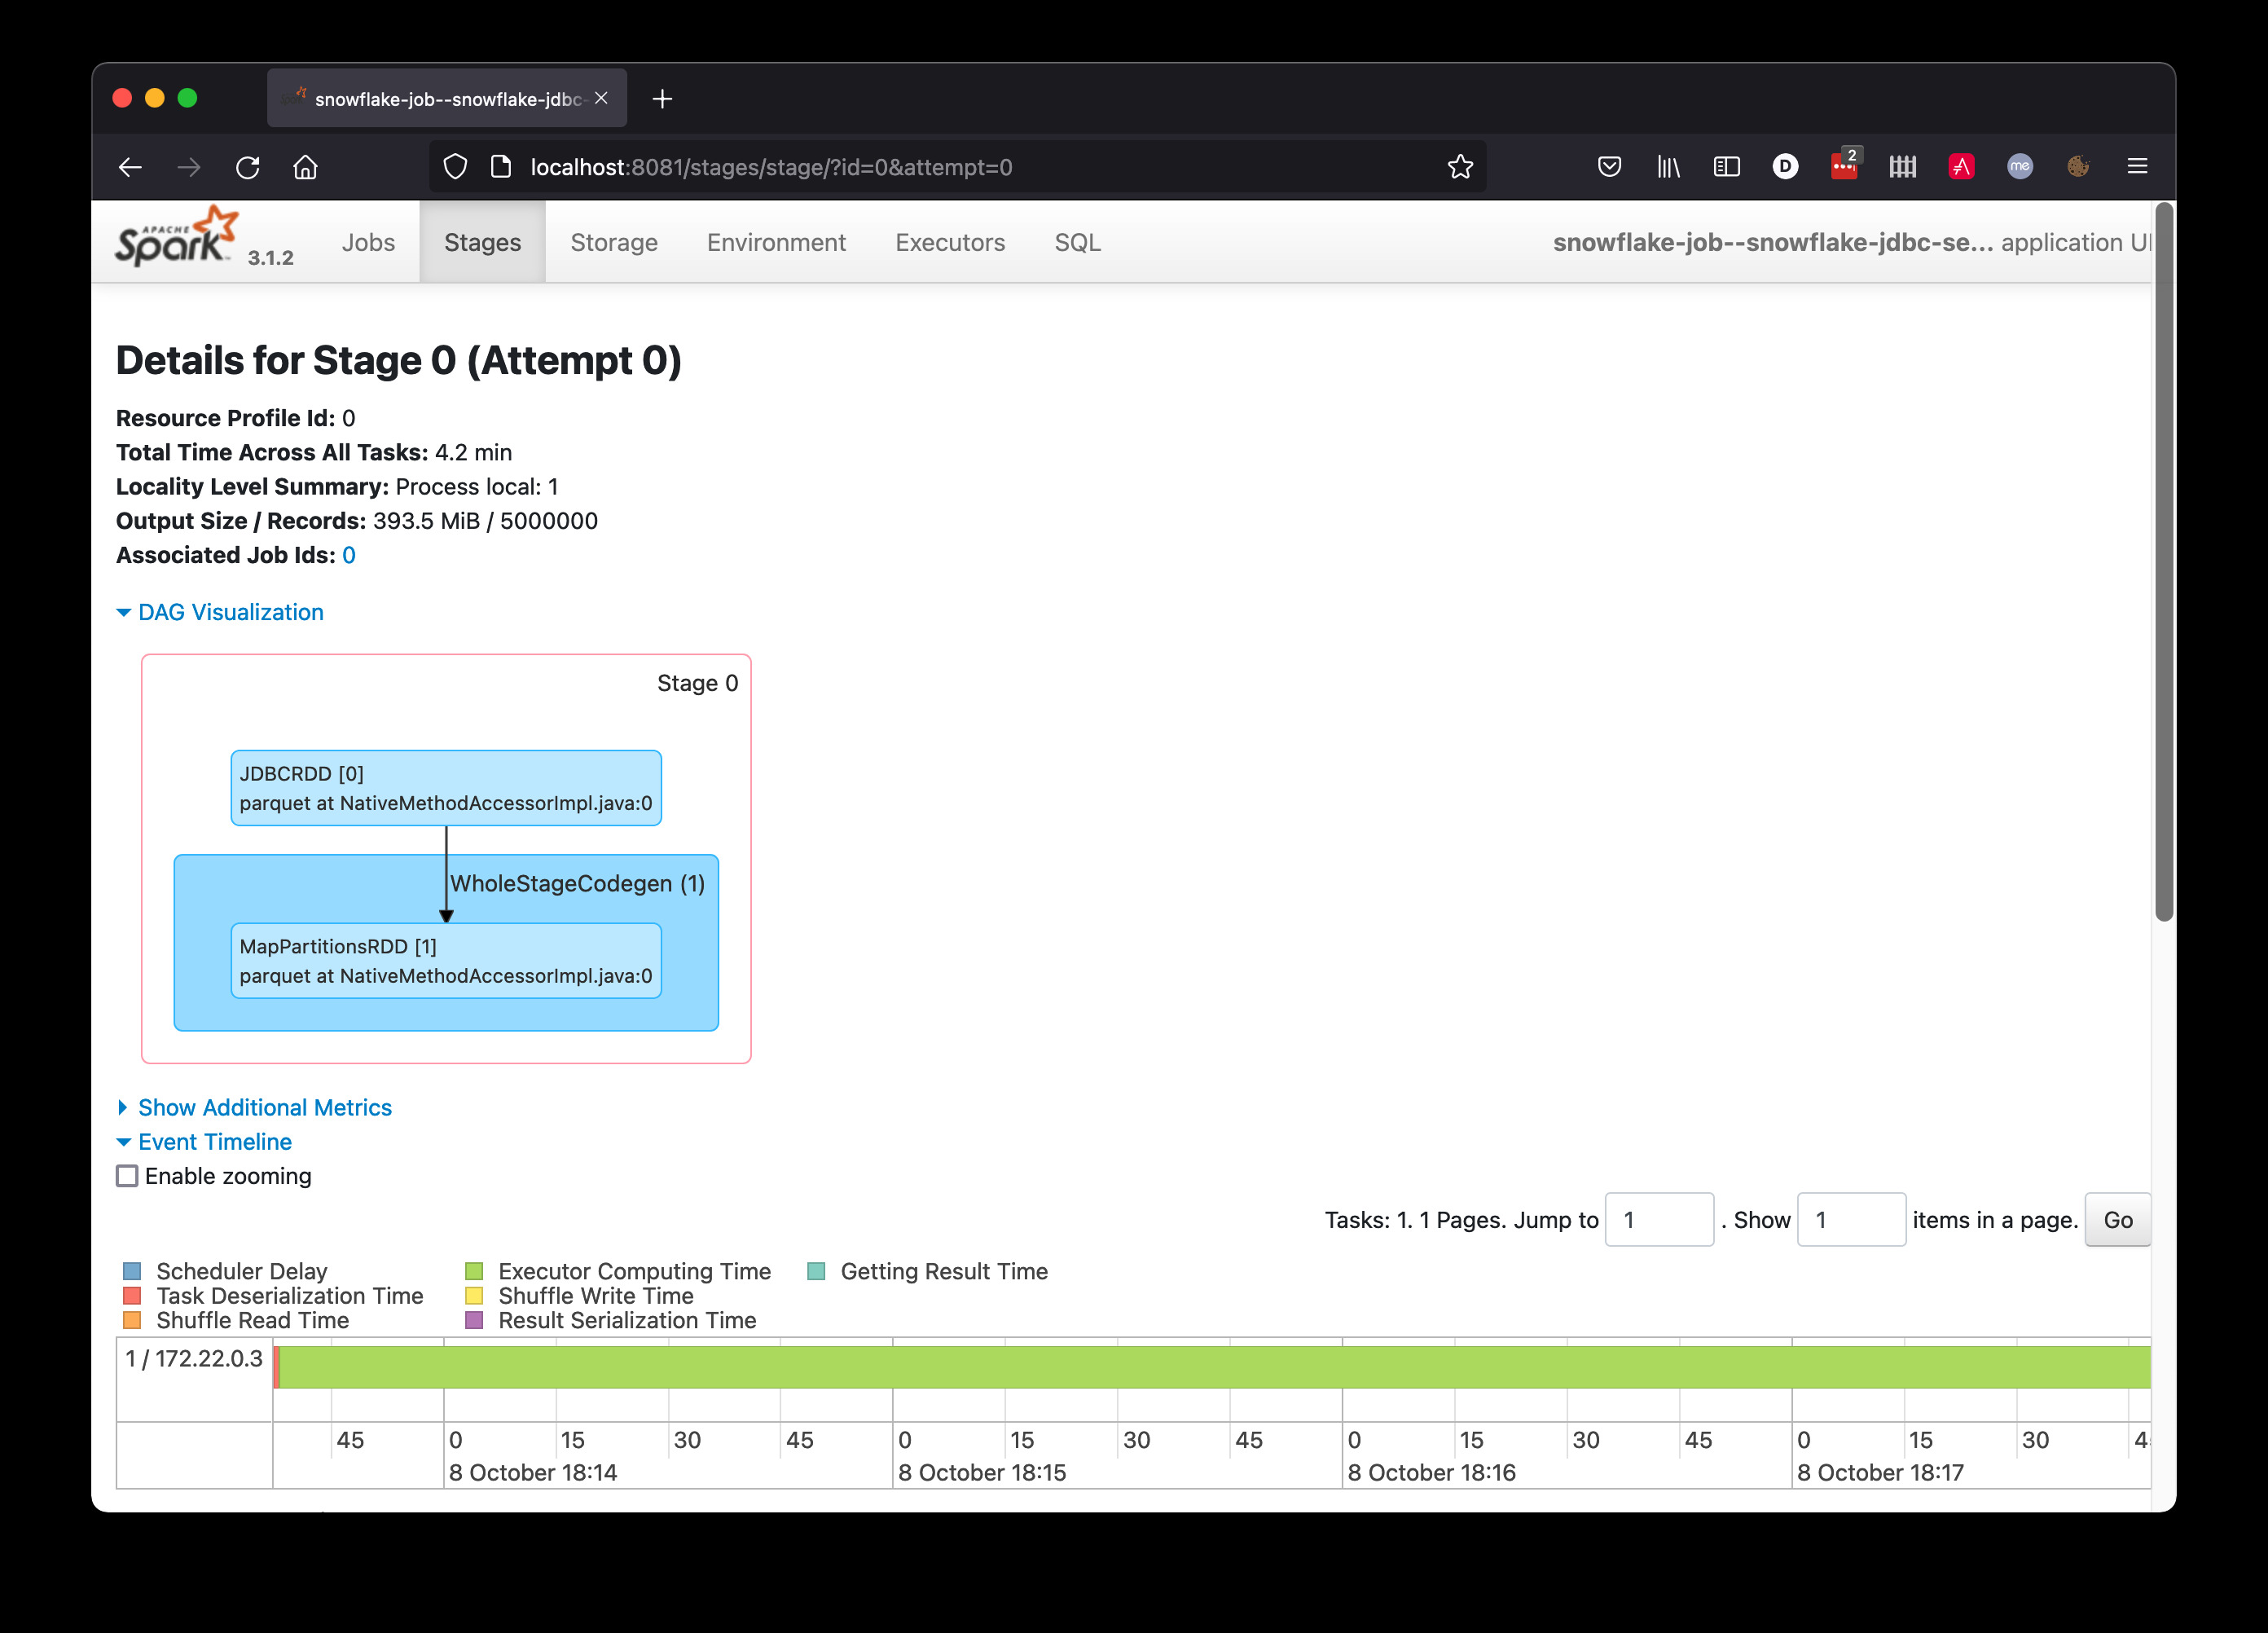Switch to the Storage tab
Viewport: 2268px width, 1633px height.
tap(614, 242)
